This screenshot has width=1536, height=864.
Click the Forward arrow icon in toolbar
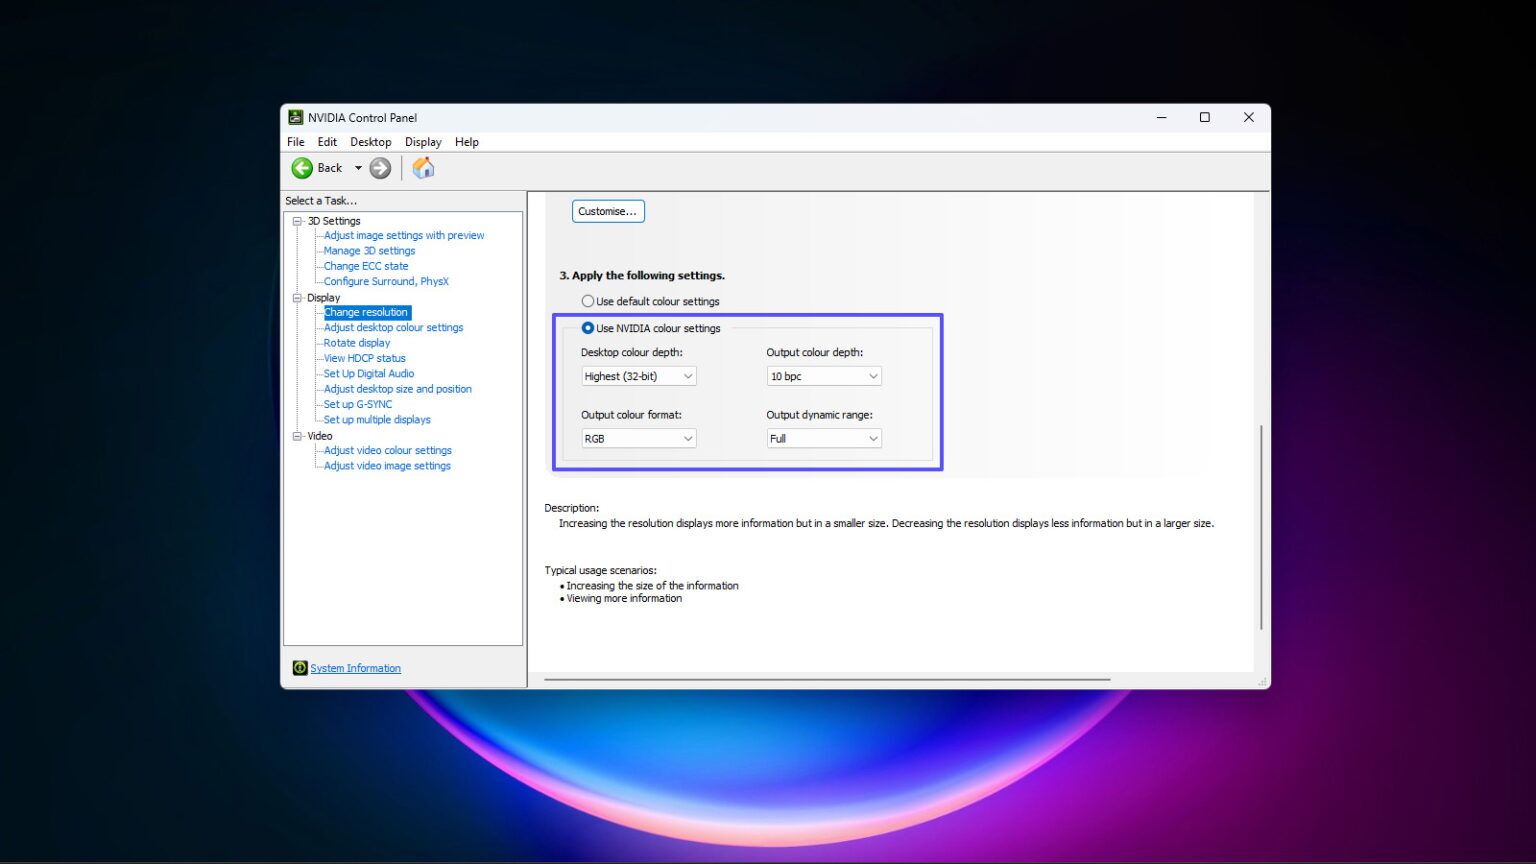380,168
